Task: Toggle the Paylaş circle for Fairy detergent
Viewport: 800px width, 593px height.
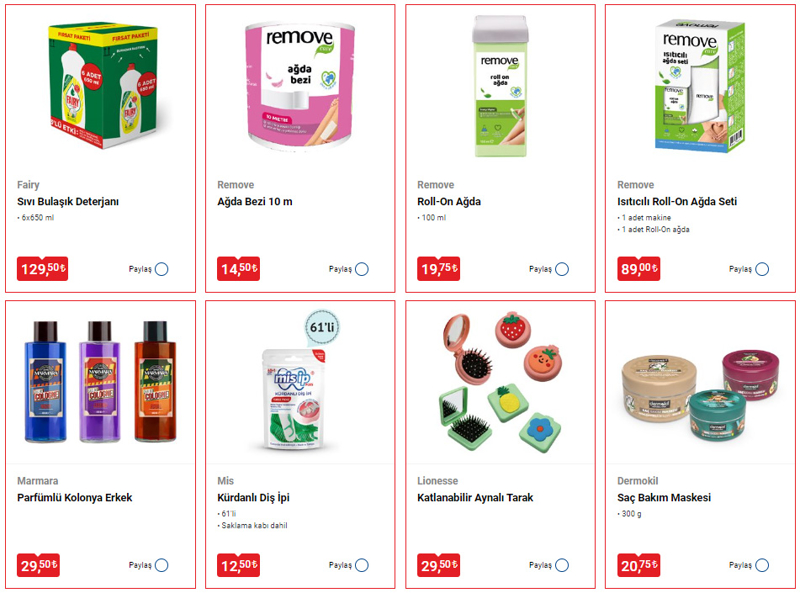Action: [x=161, y=269]
